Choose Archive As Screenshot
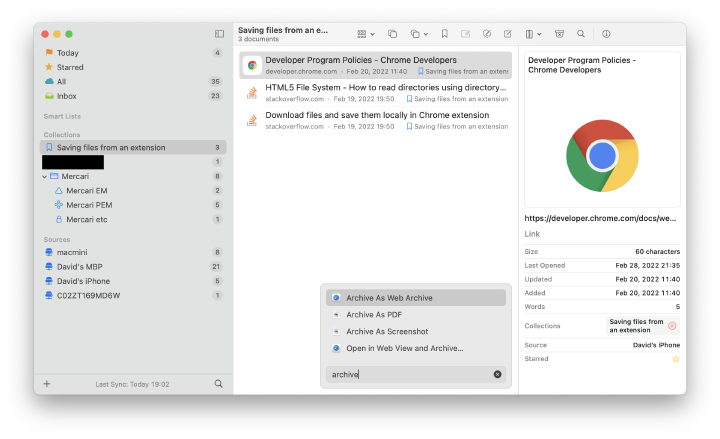Screen dimensions: 720x439 (416, 332)
